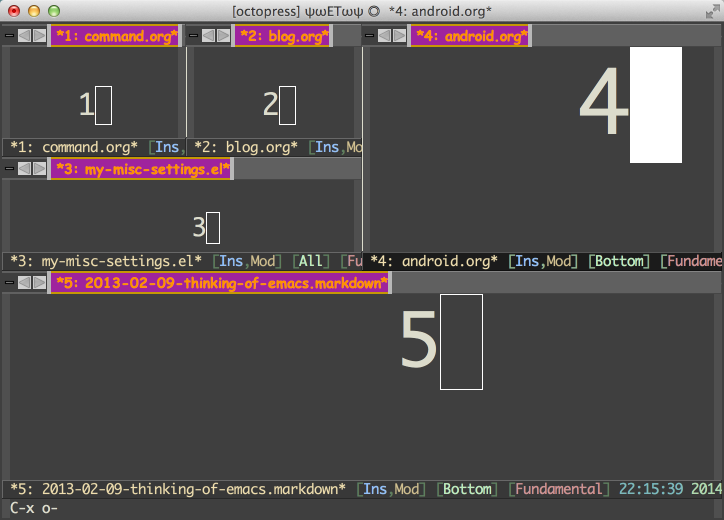Click yellow minimize button of Emacs window

tap(34, 11)
